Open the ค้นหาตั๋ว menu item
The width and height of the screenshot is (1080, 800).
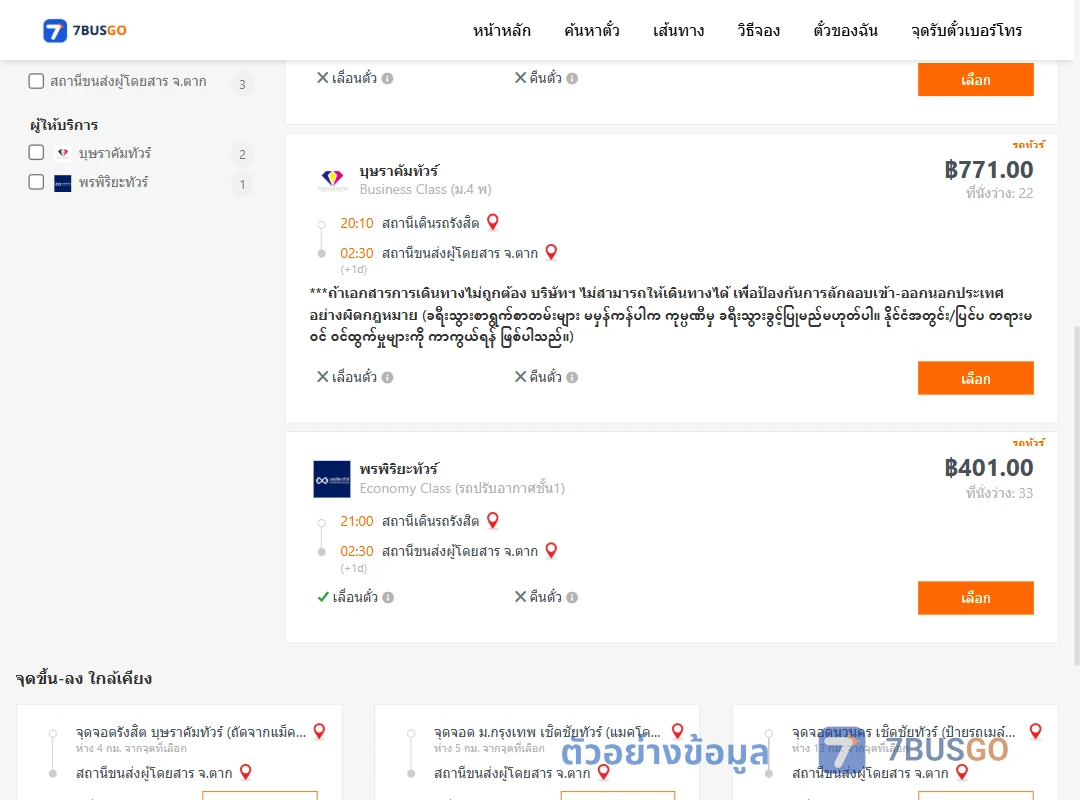click(592, 30)
